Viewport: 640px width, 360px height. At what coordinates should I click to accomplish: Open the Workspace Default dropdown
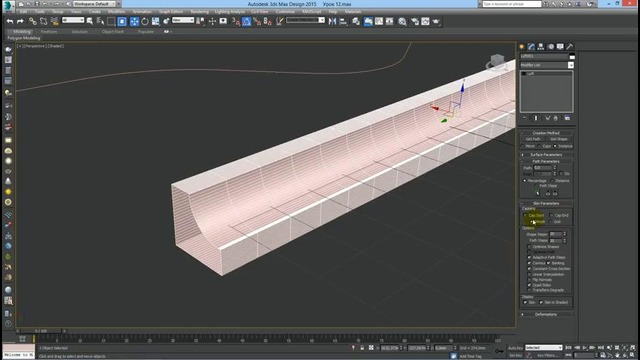[x=94, y=4]
